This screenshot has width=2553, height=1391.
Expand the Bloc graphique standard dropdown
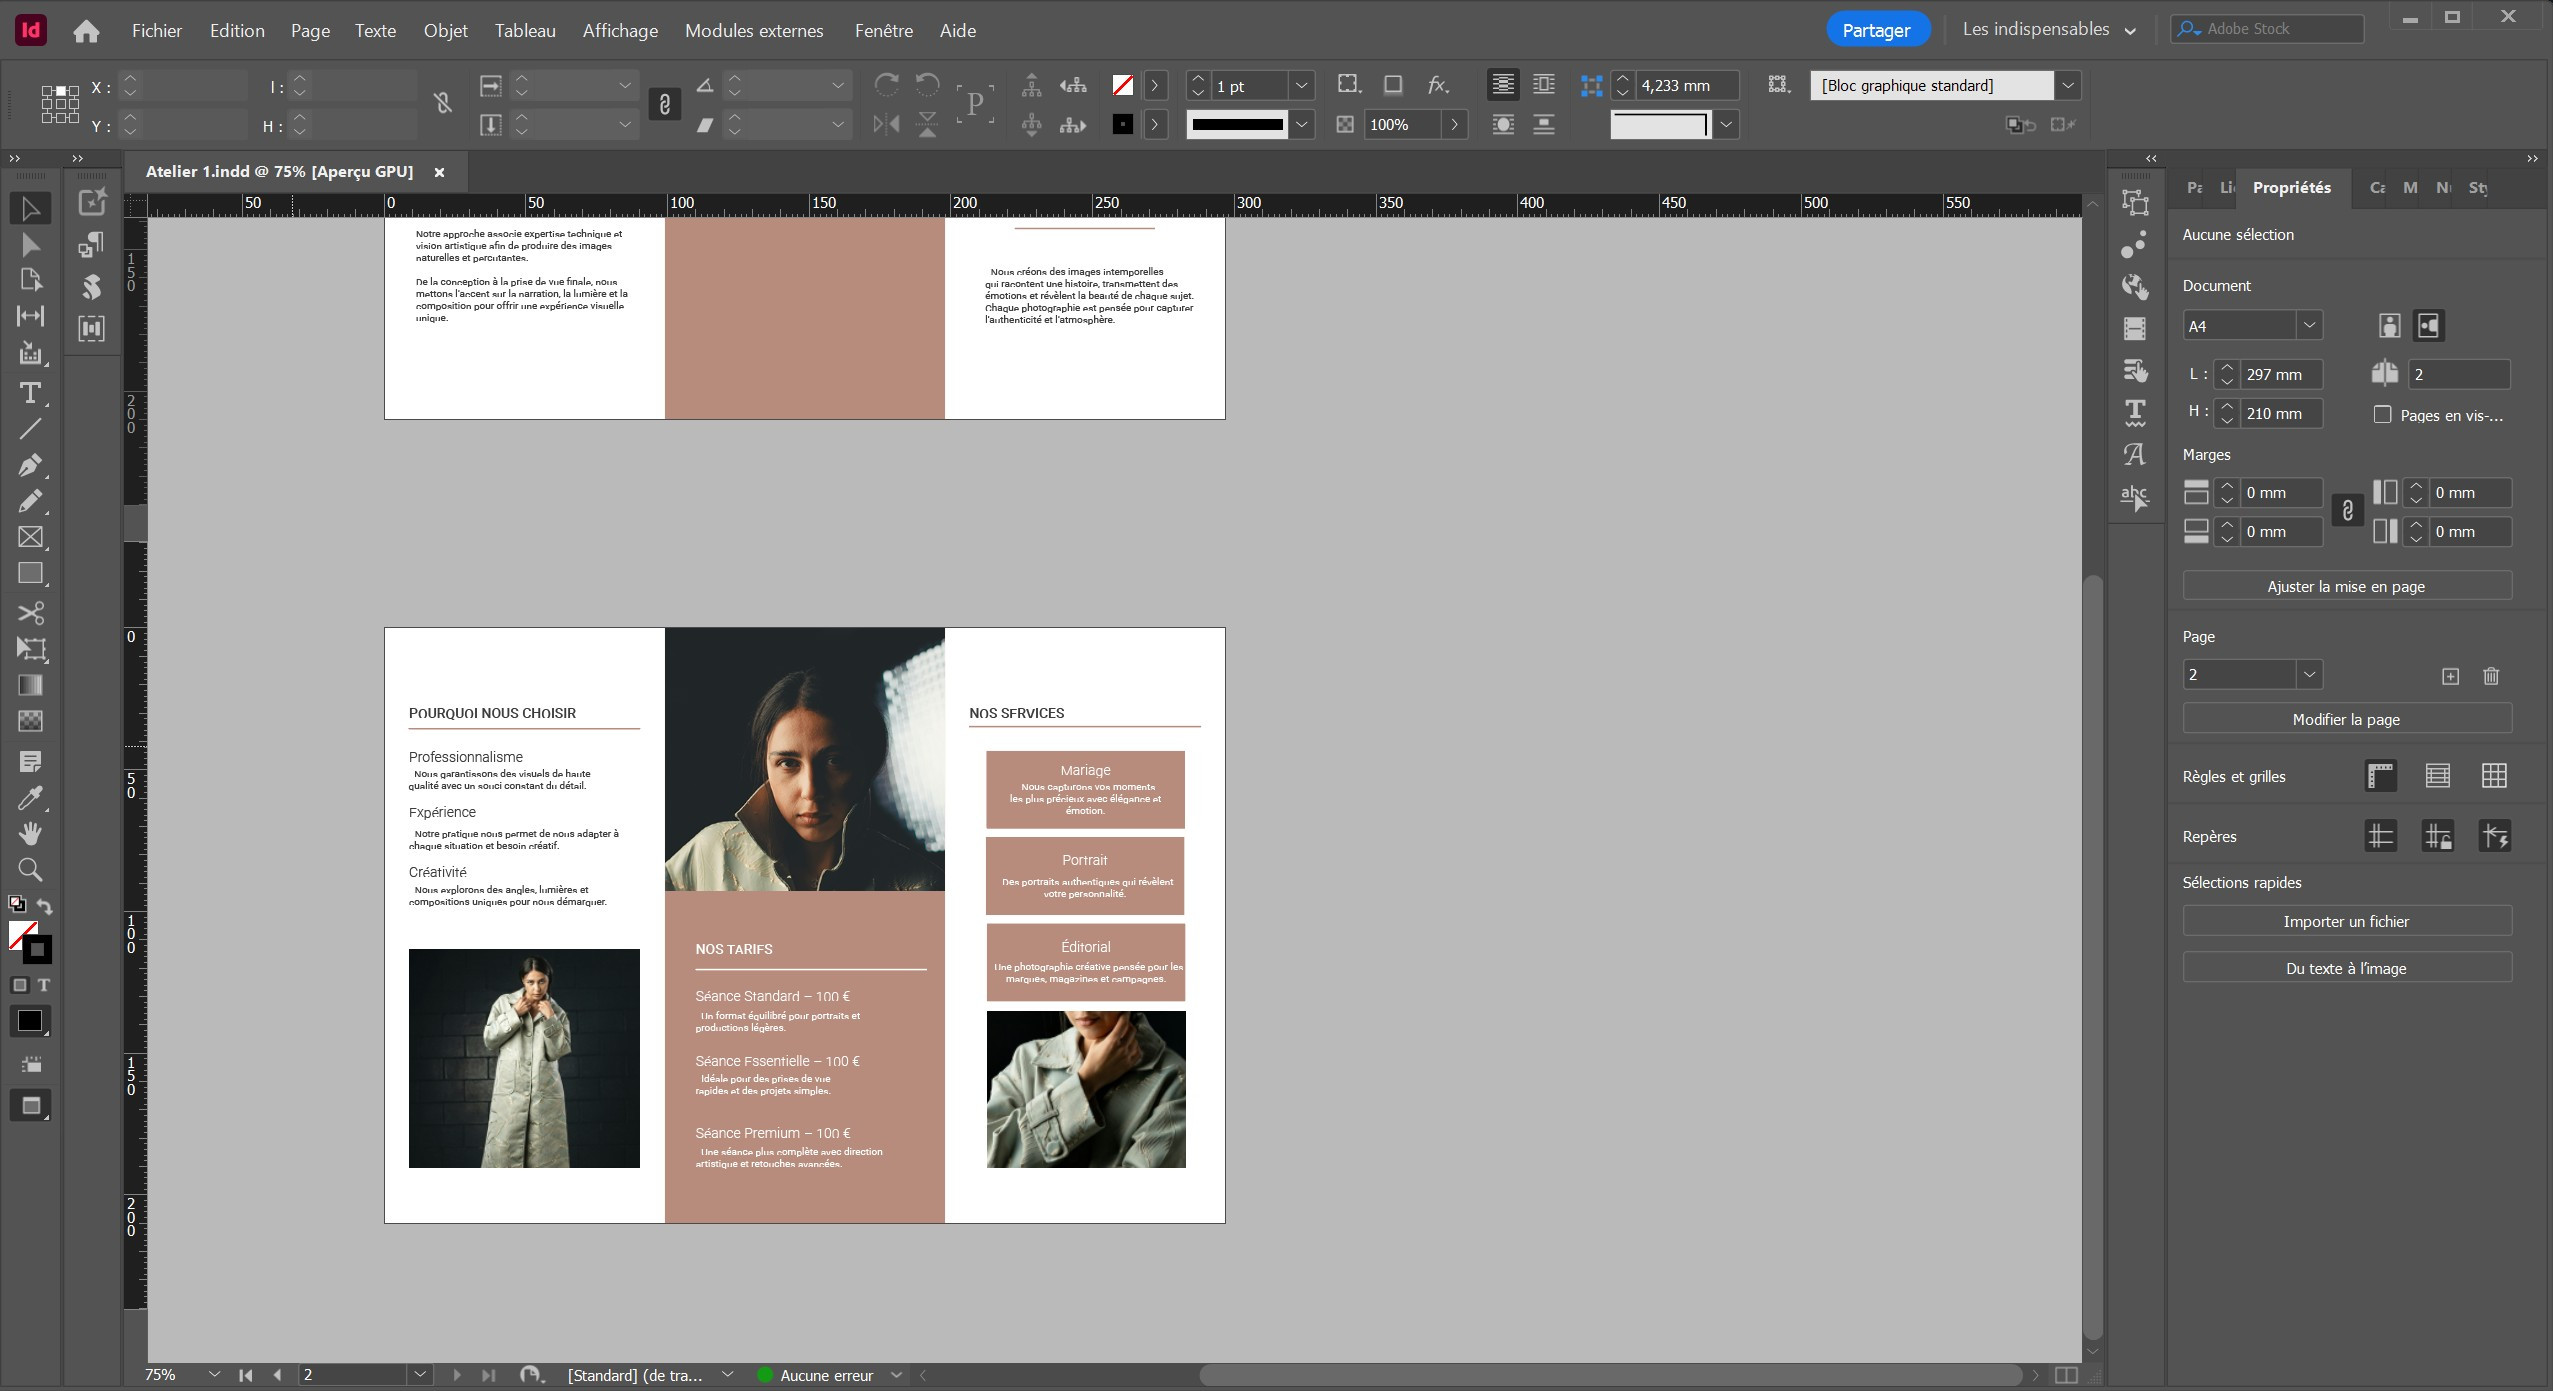pyautogui.click(x=2068, y=85)
